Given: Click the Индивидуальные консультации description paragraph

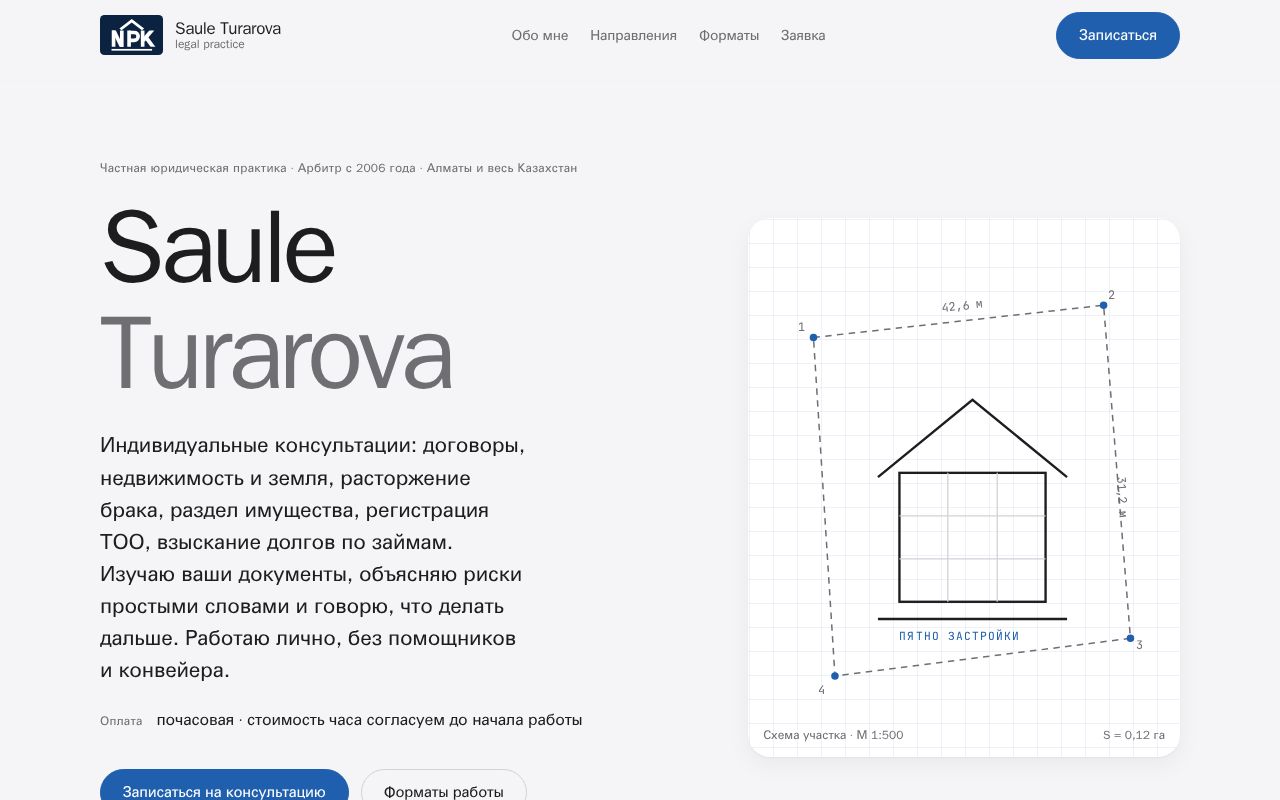Looking at the screenshot, I should pyautogui.click(x=313, y=558).
